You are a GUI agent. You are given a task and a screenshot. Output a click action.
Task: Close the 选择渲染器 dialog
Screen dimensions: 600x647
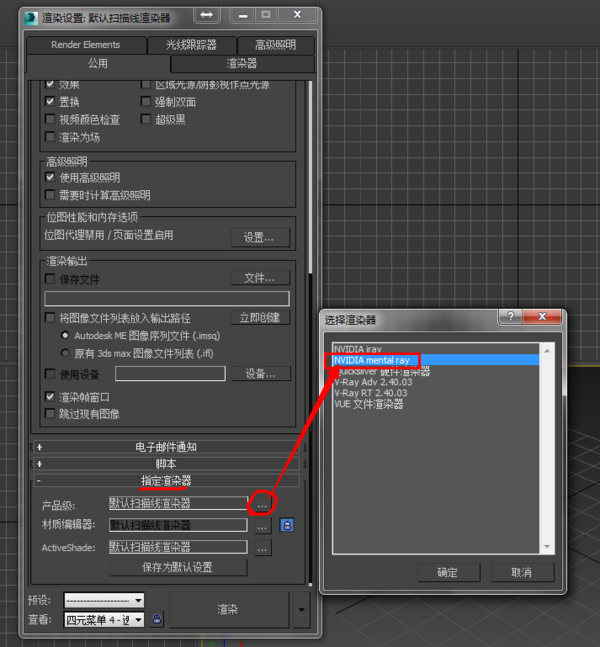(542, 316)
